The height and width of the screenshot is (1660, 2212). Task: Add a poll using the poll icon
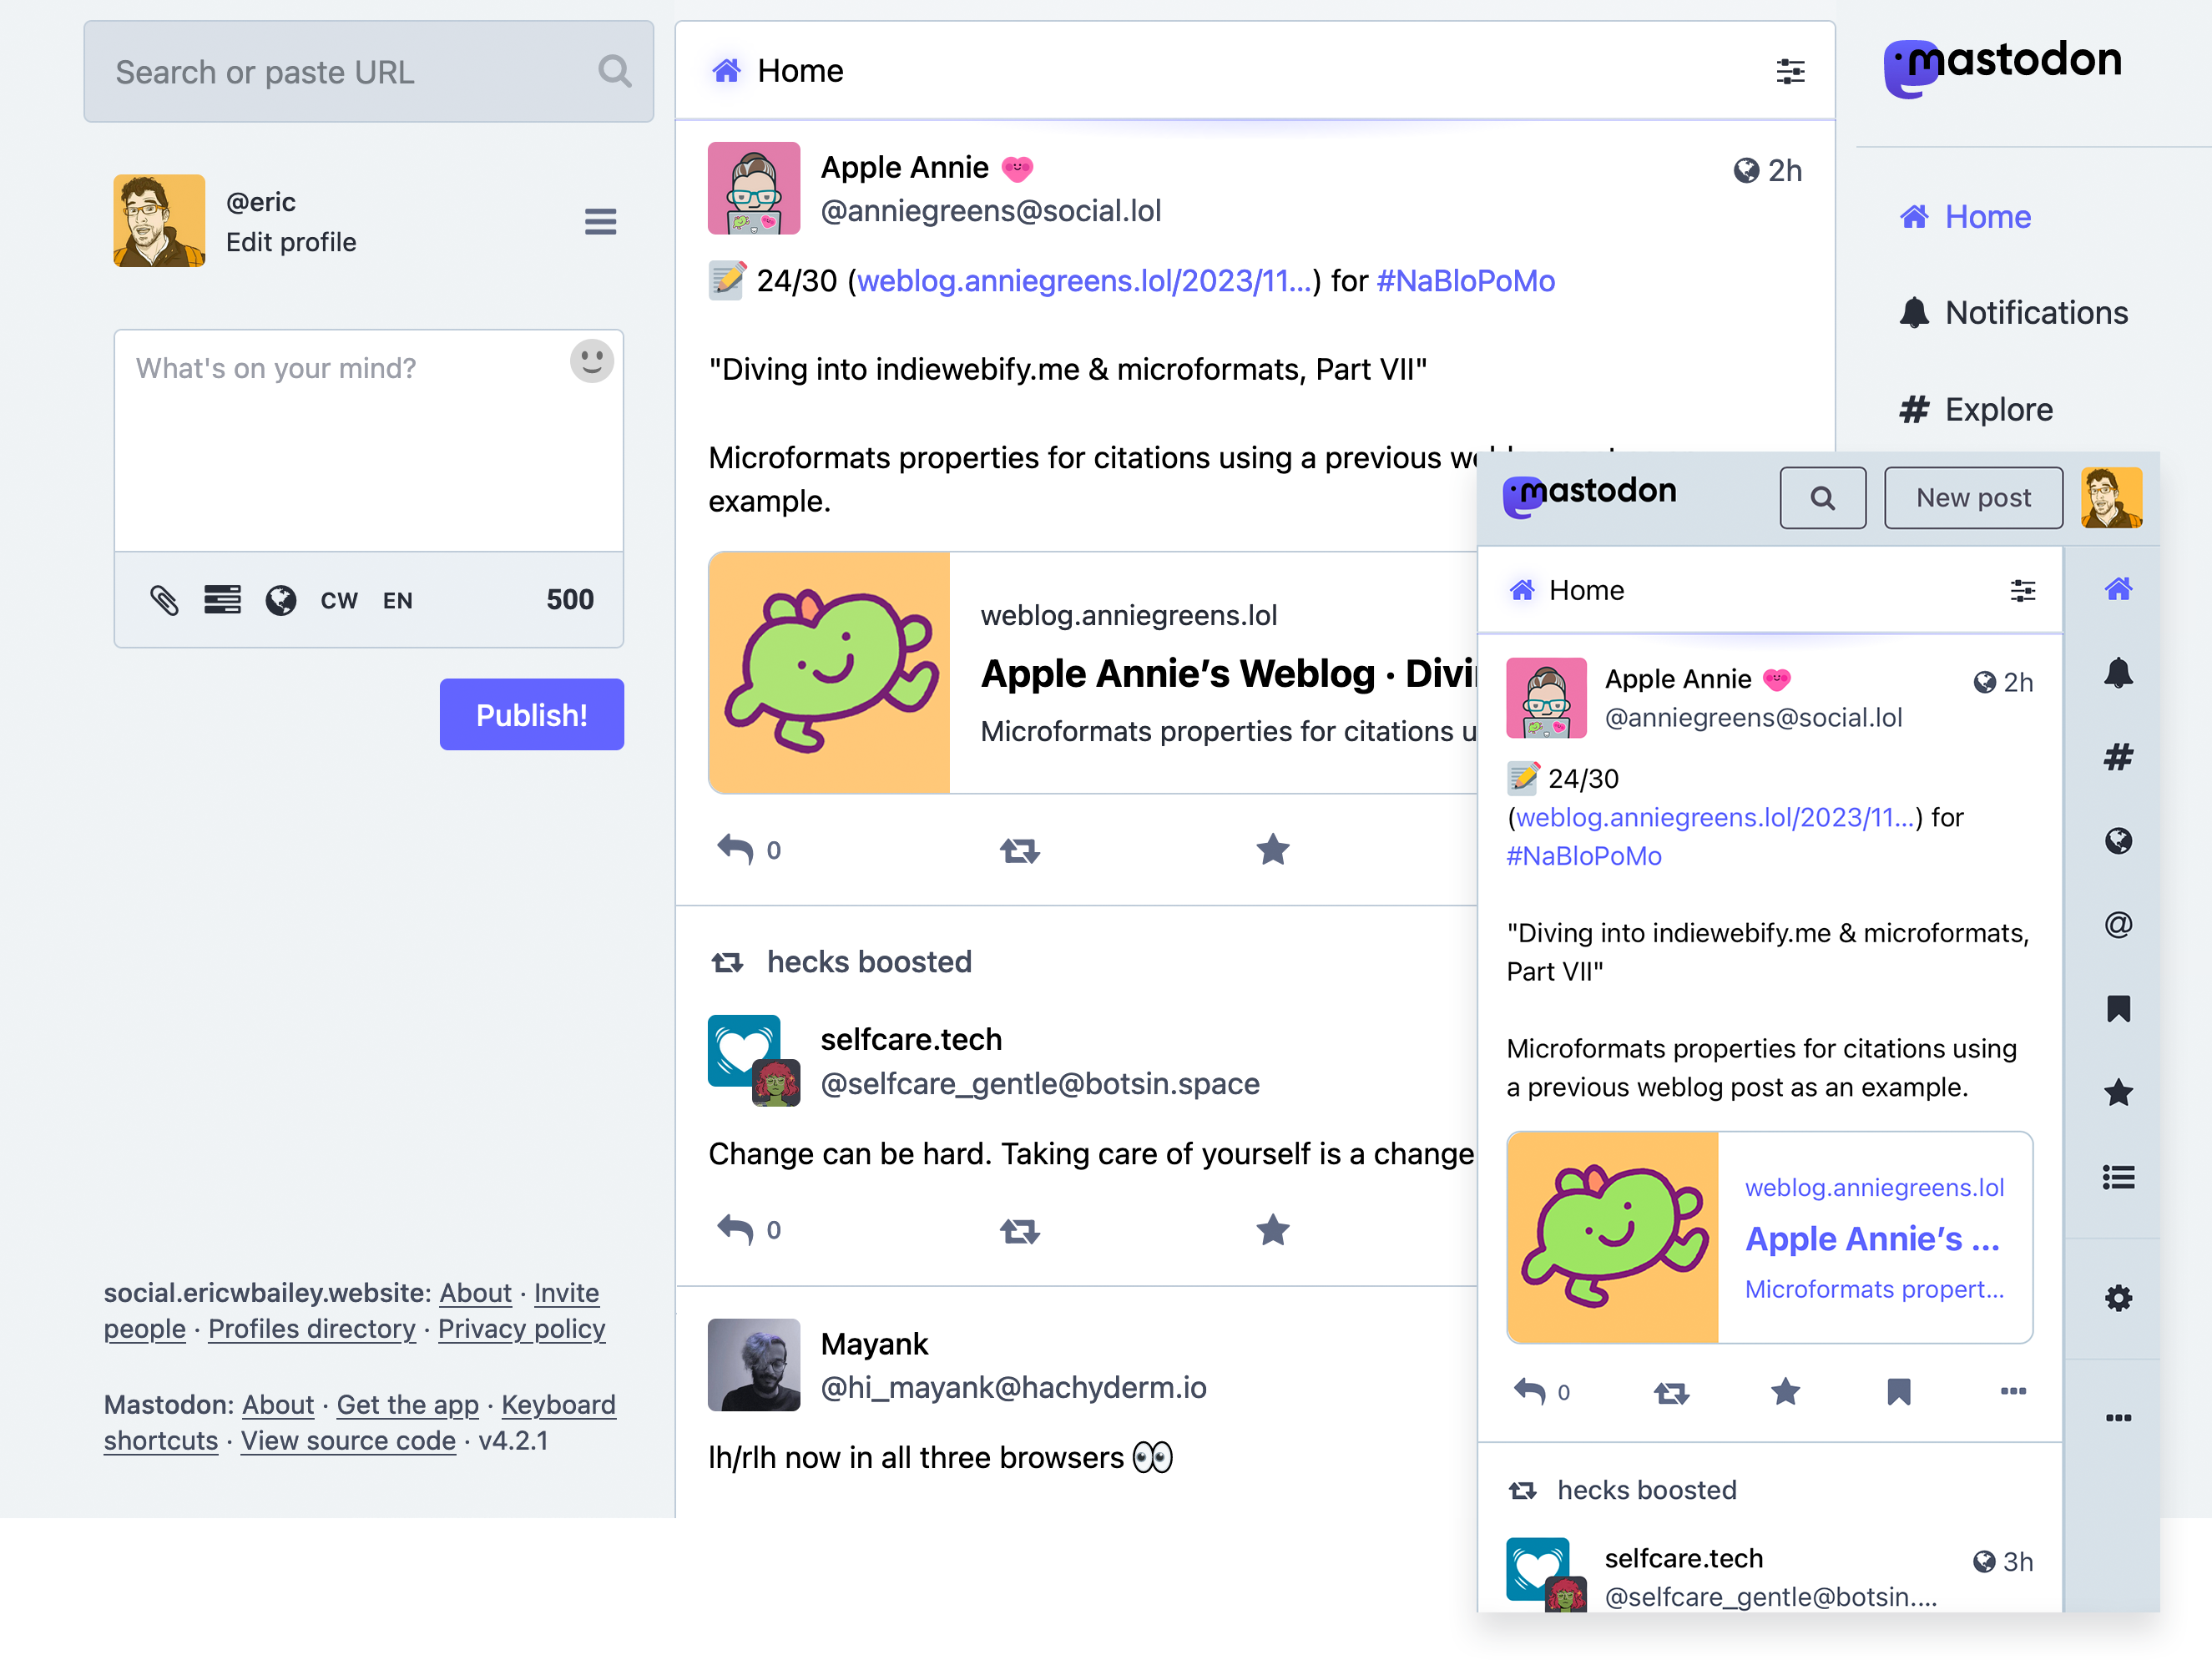pyautogui.click(x=222, y=600)
